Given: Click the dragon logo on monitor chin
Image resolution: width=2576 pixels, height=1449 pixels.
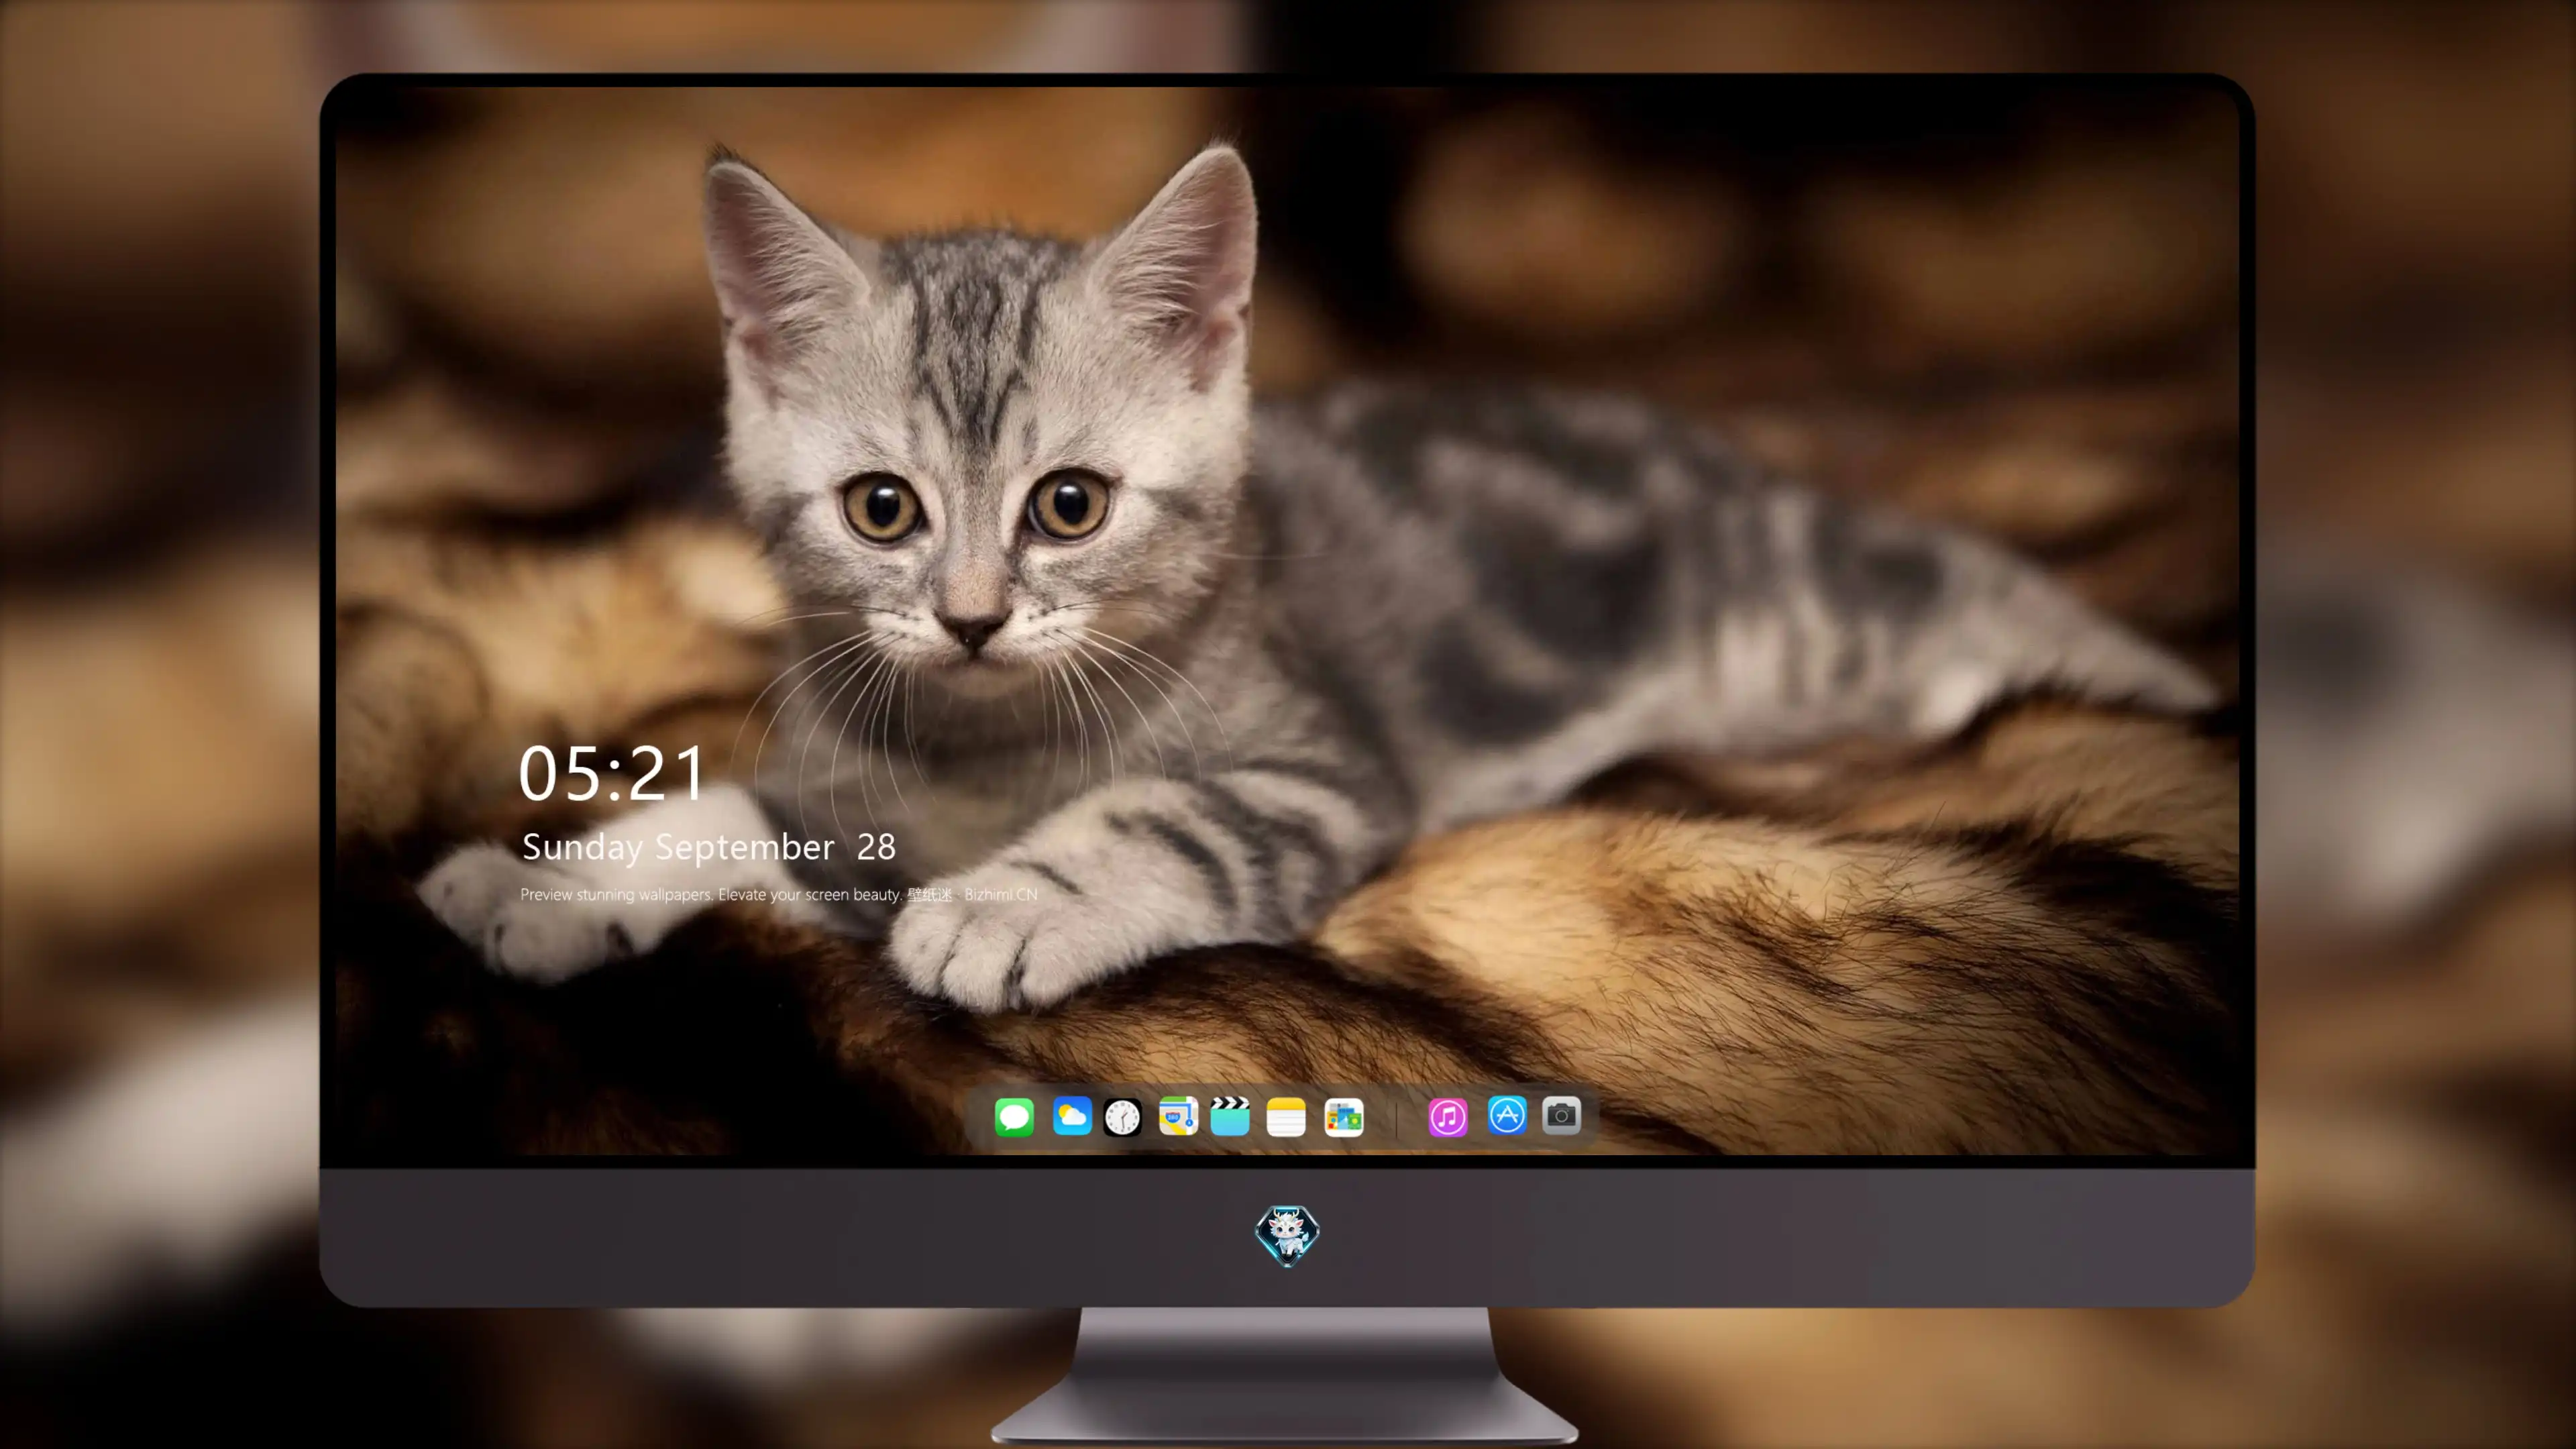Looking at the screenshot, I should (x=1287, y=1235).
